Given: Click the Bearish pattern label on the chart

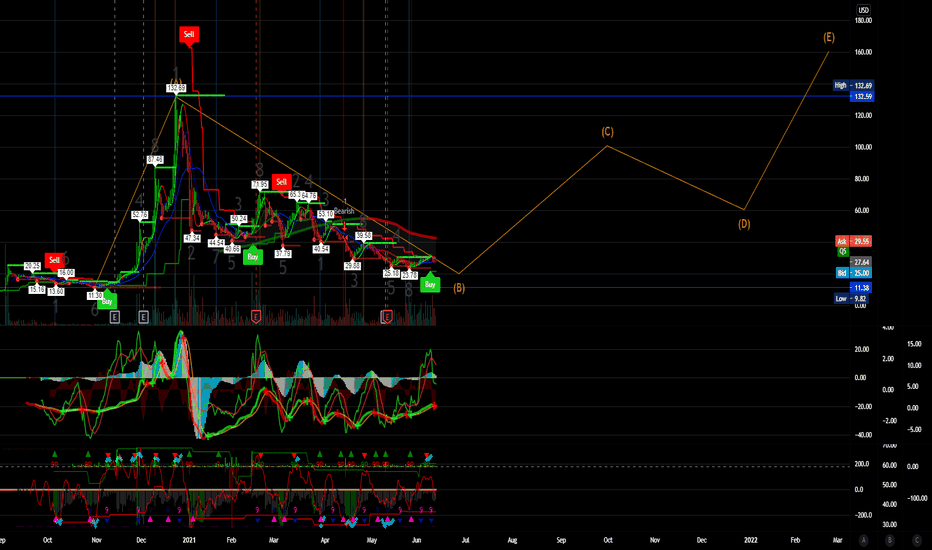Looking at the screenshot, I should tap(344, 211).
